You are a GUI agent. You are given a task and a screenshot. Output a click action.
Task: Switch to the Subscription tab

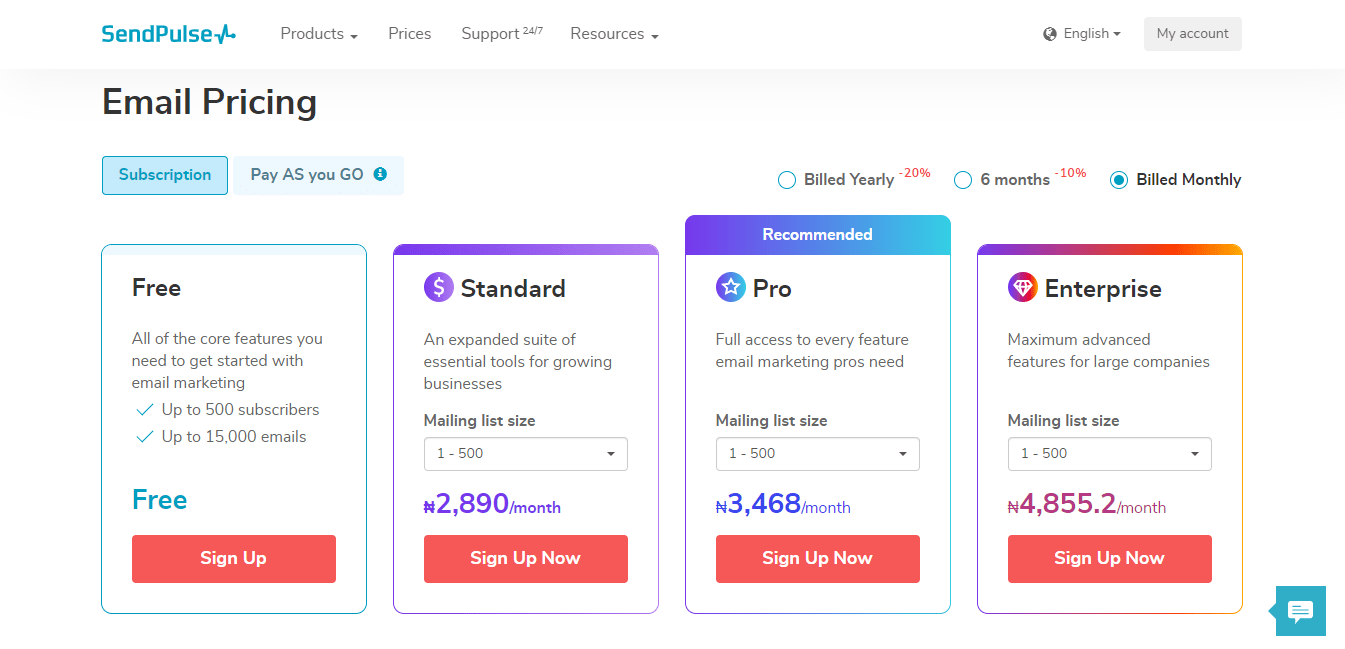tap(165, 175)
